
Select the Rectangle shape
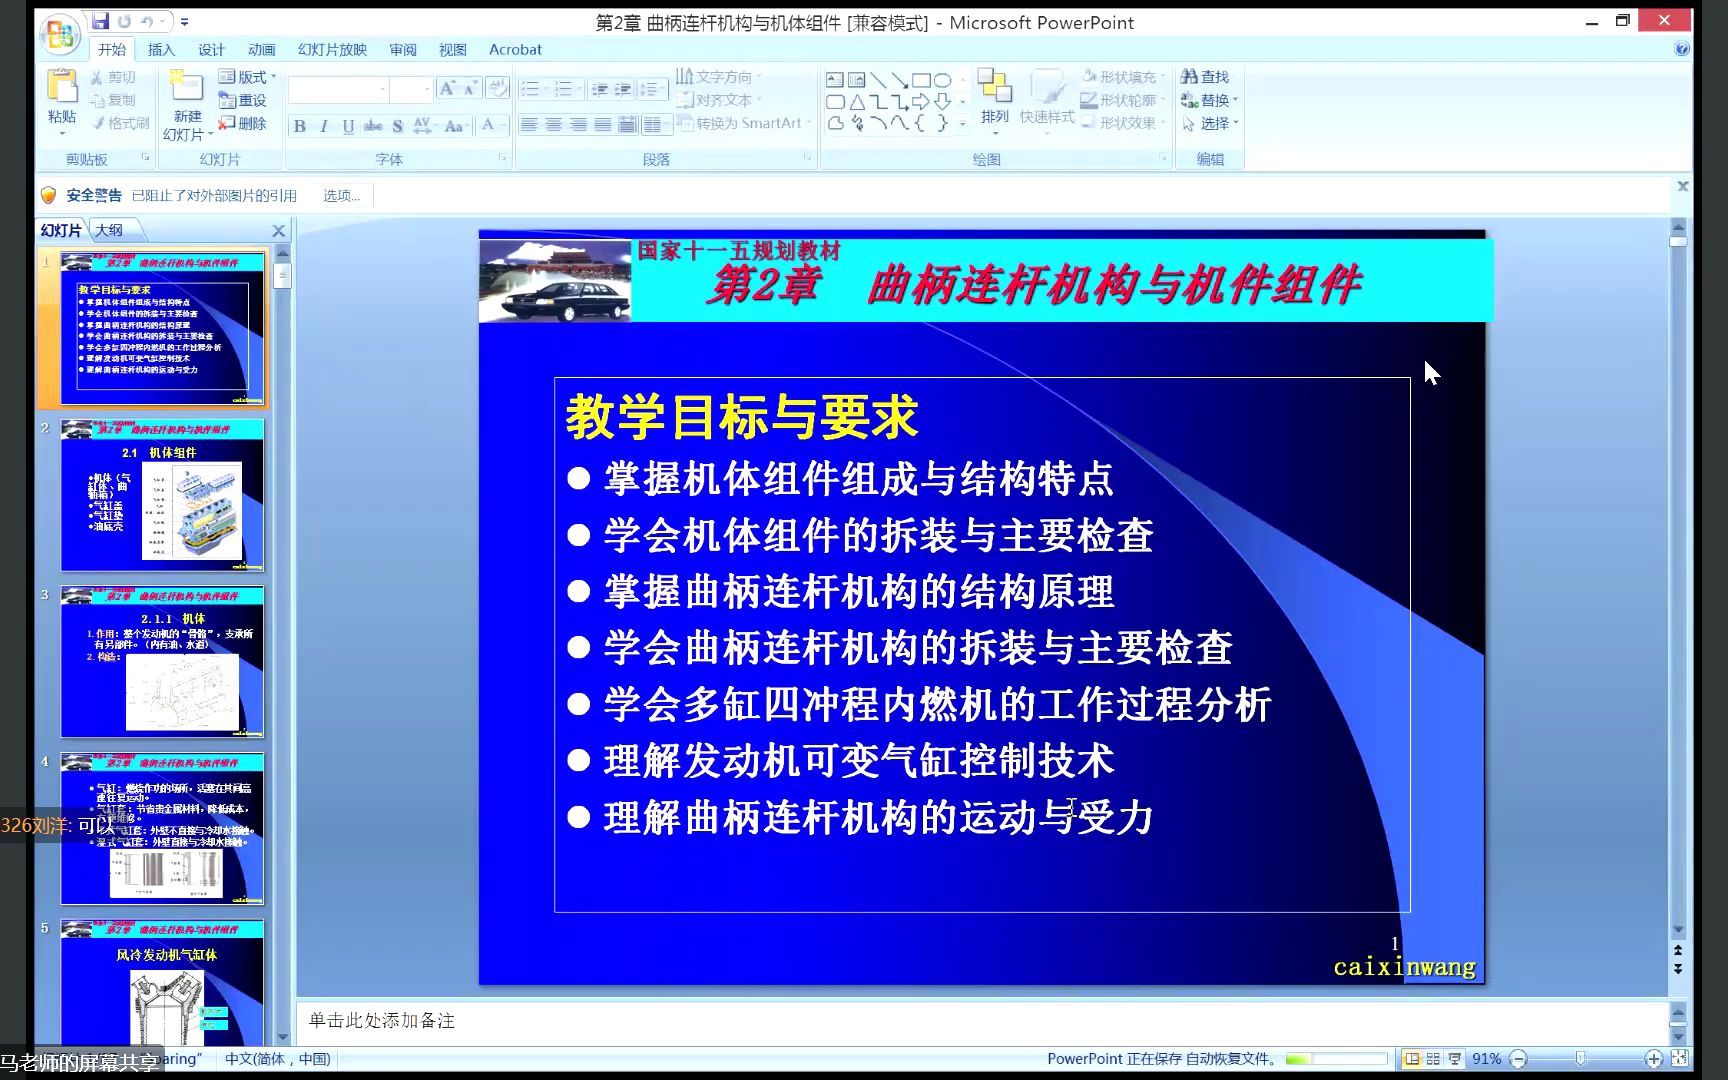point(921,80)
